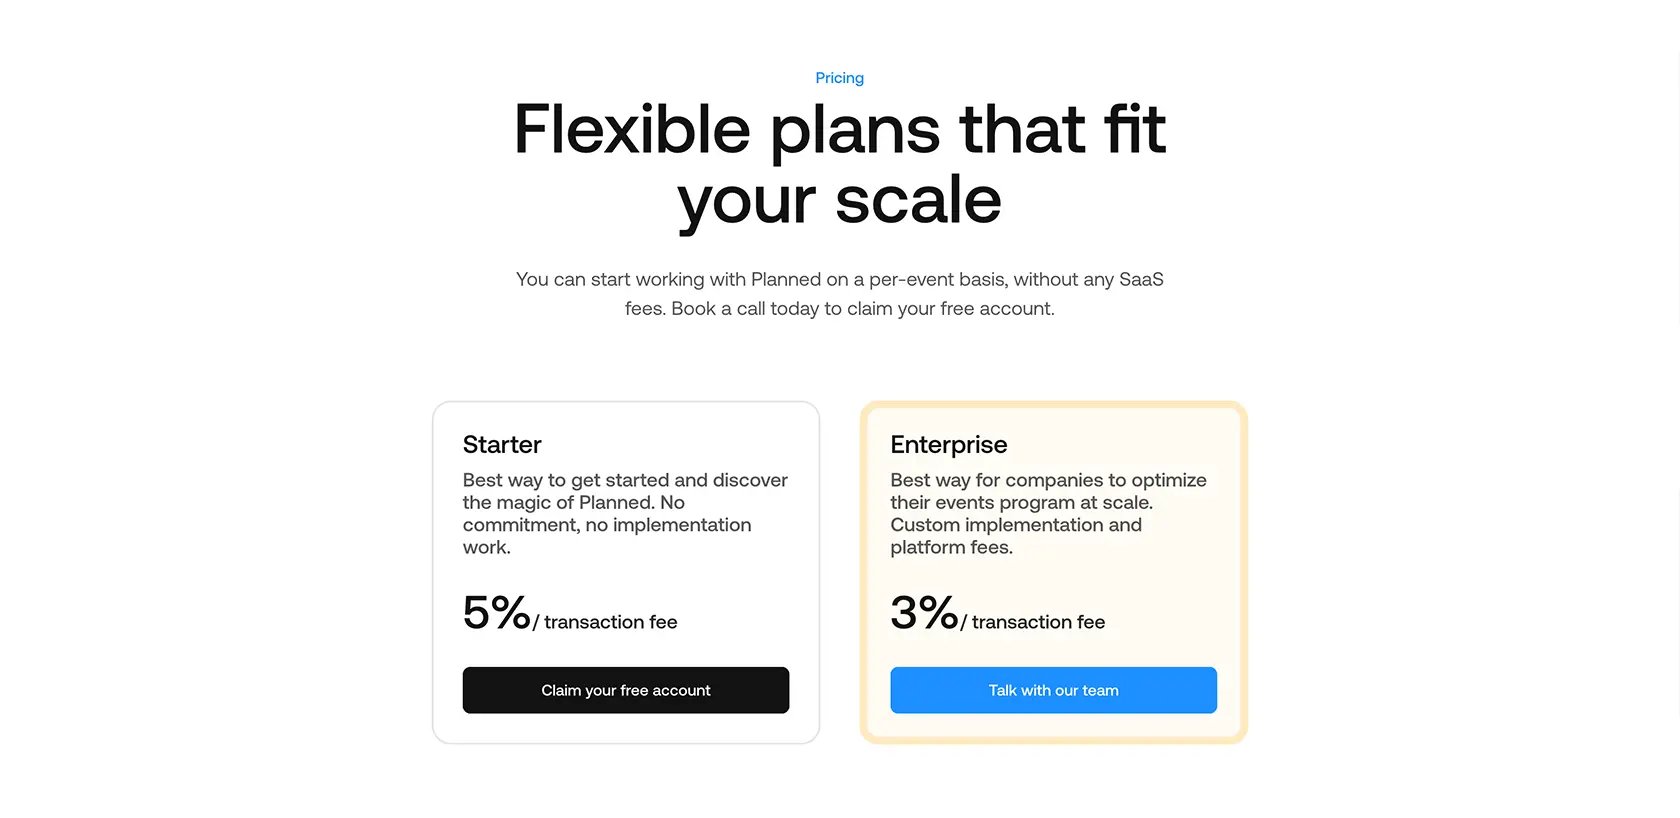
Task: Click the word "Planned" in the subheading
Action: coord(786,279)
